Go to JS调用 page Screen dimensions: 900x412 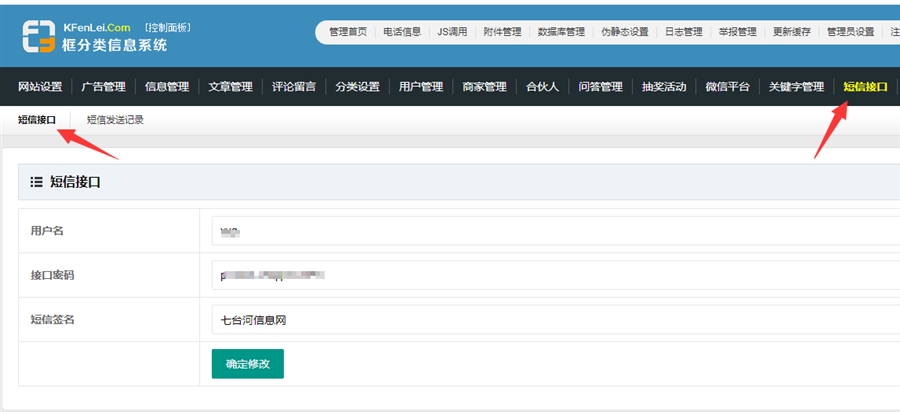tap(452, 32)
